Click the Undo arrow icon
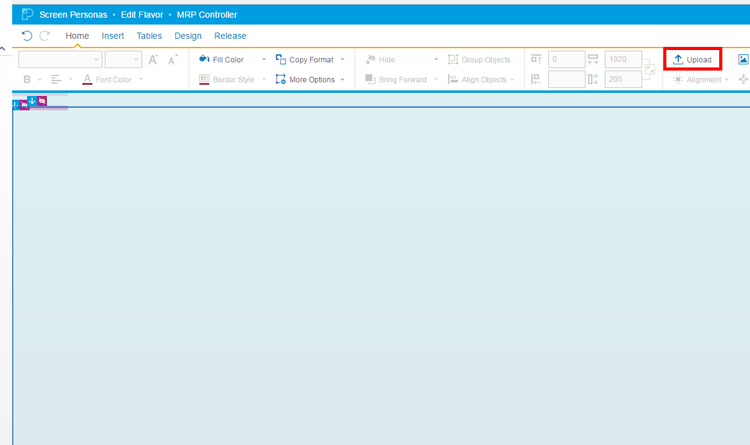 click(27, 36)
